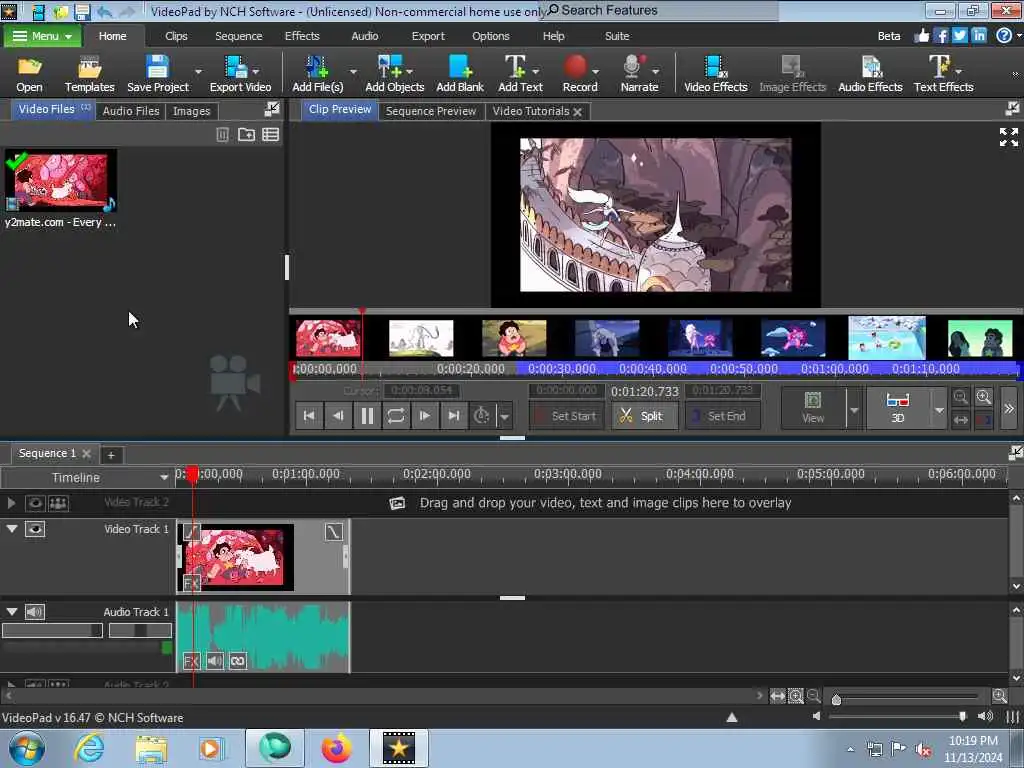Click the fullscreen preview icon

pyautogui.click(x=1008, y=137)
